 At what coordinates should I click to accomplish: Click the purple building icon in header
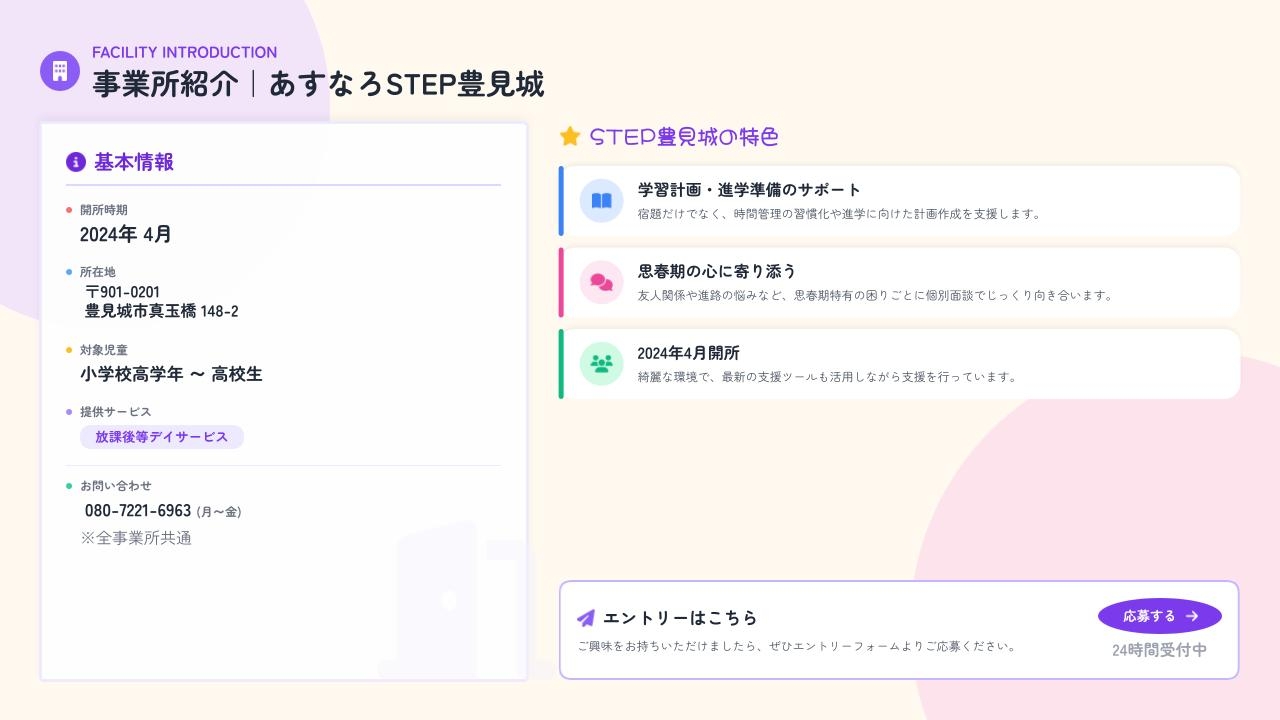click(x=60, y=71)
